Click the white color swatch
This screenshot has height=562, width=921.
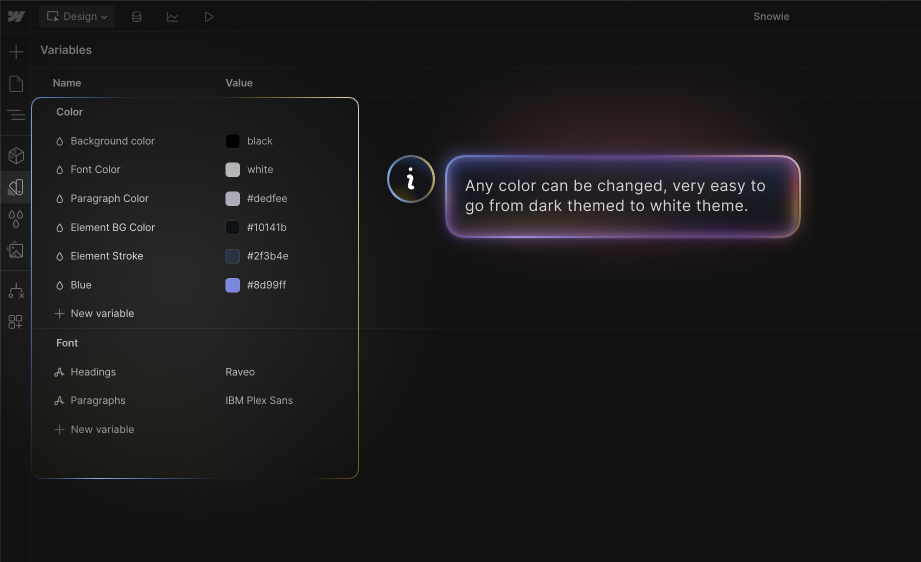(x=233, y=170)
